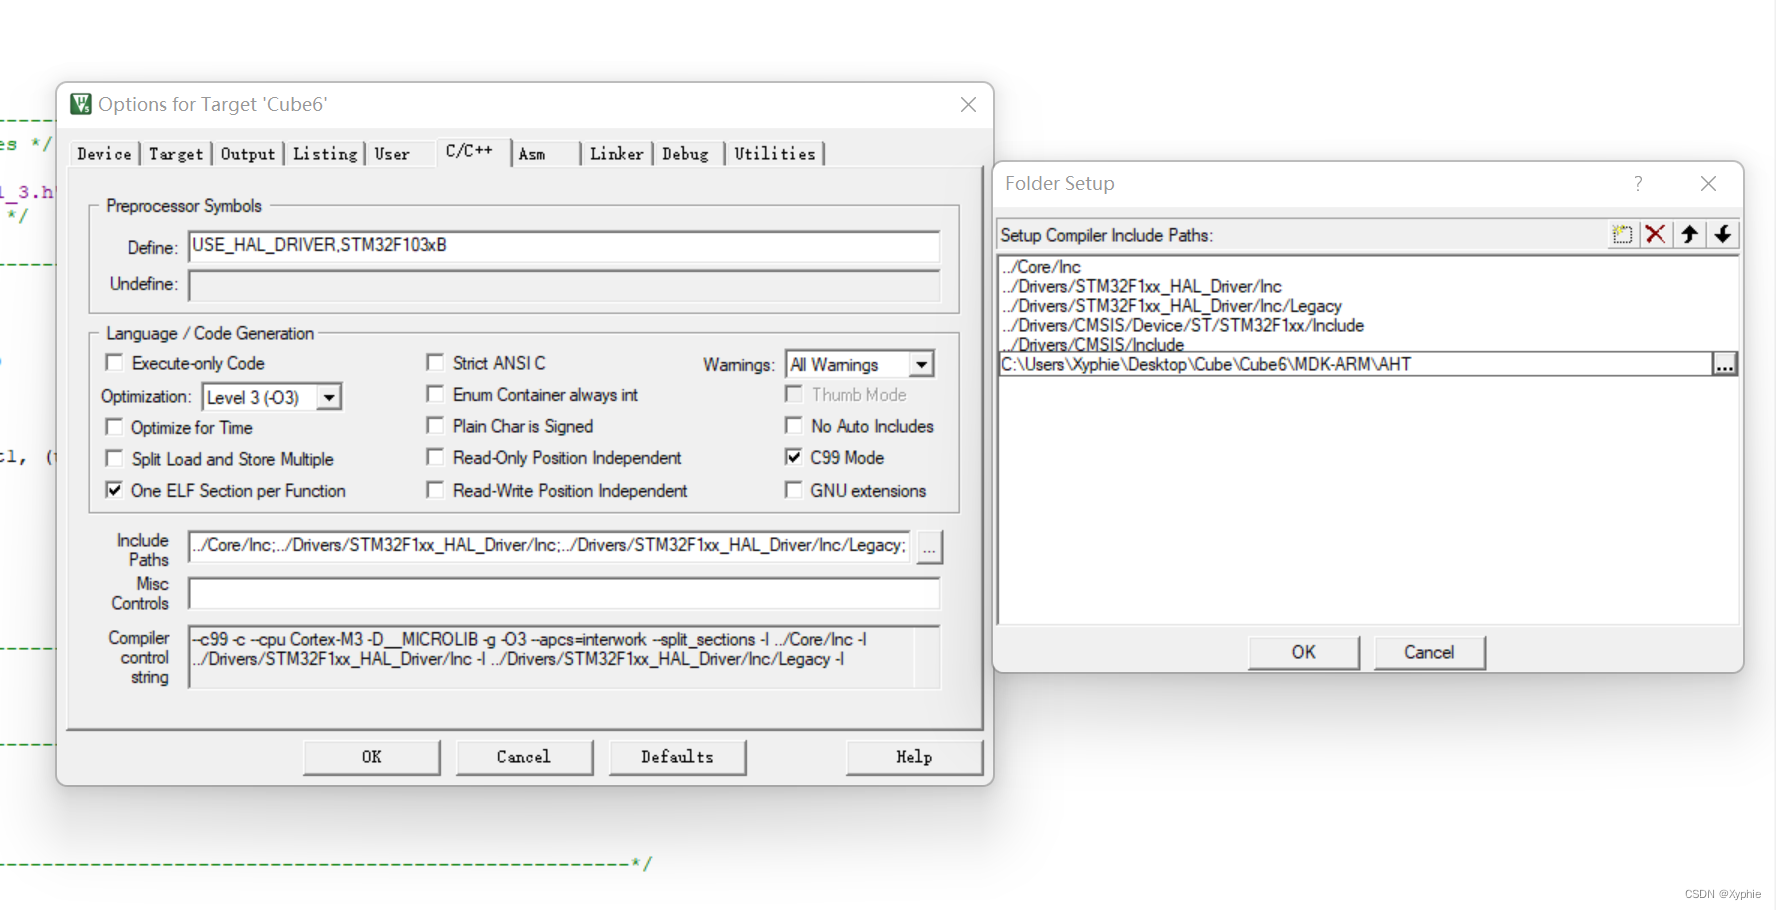Open the Debug tab
Image resolution: width=1776 pixels, height=910 pixels.
(685, 154)
